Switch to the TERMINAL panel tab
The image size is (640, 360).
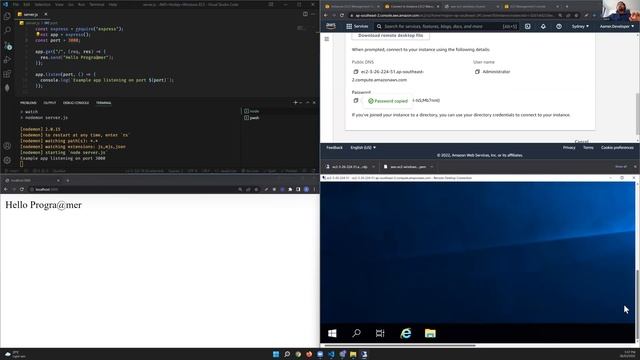click(104, 103)
